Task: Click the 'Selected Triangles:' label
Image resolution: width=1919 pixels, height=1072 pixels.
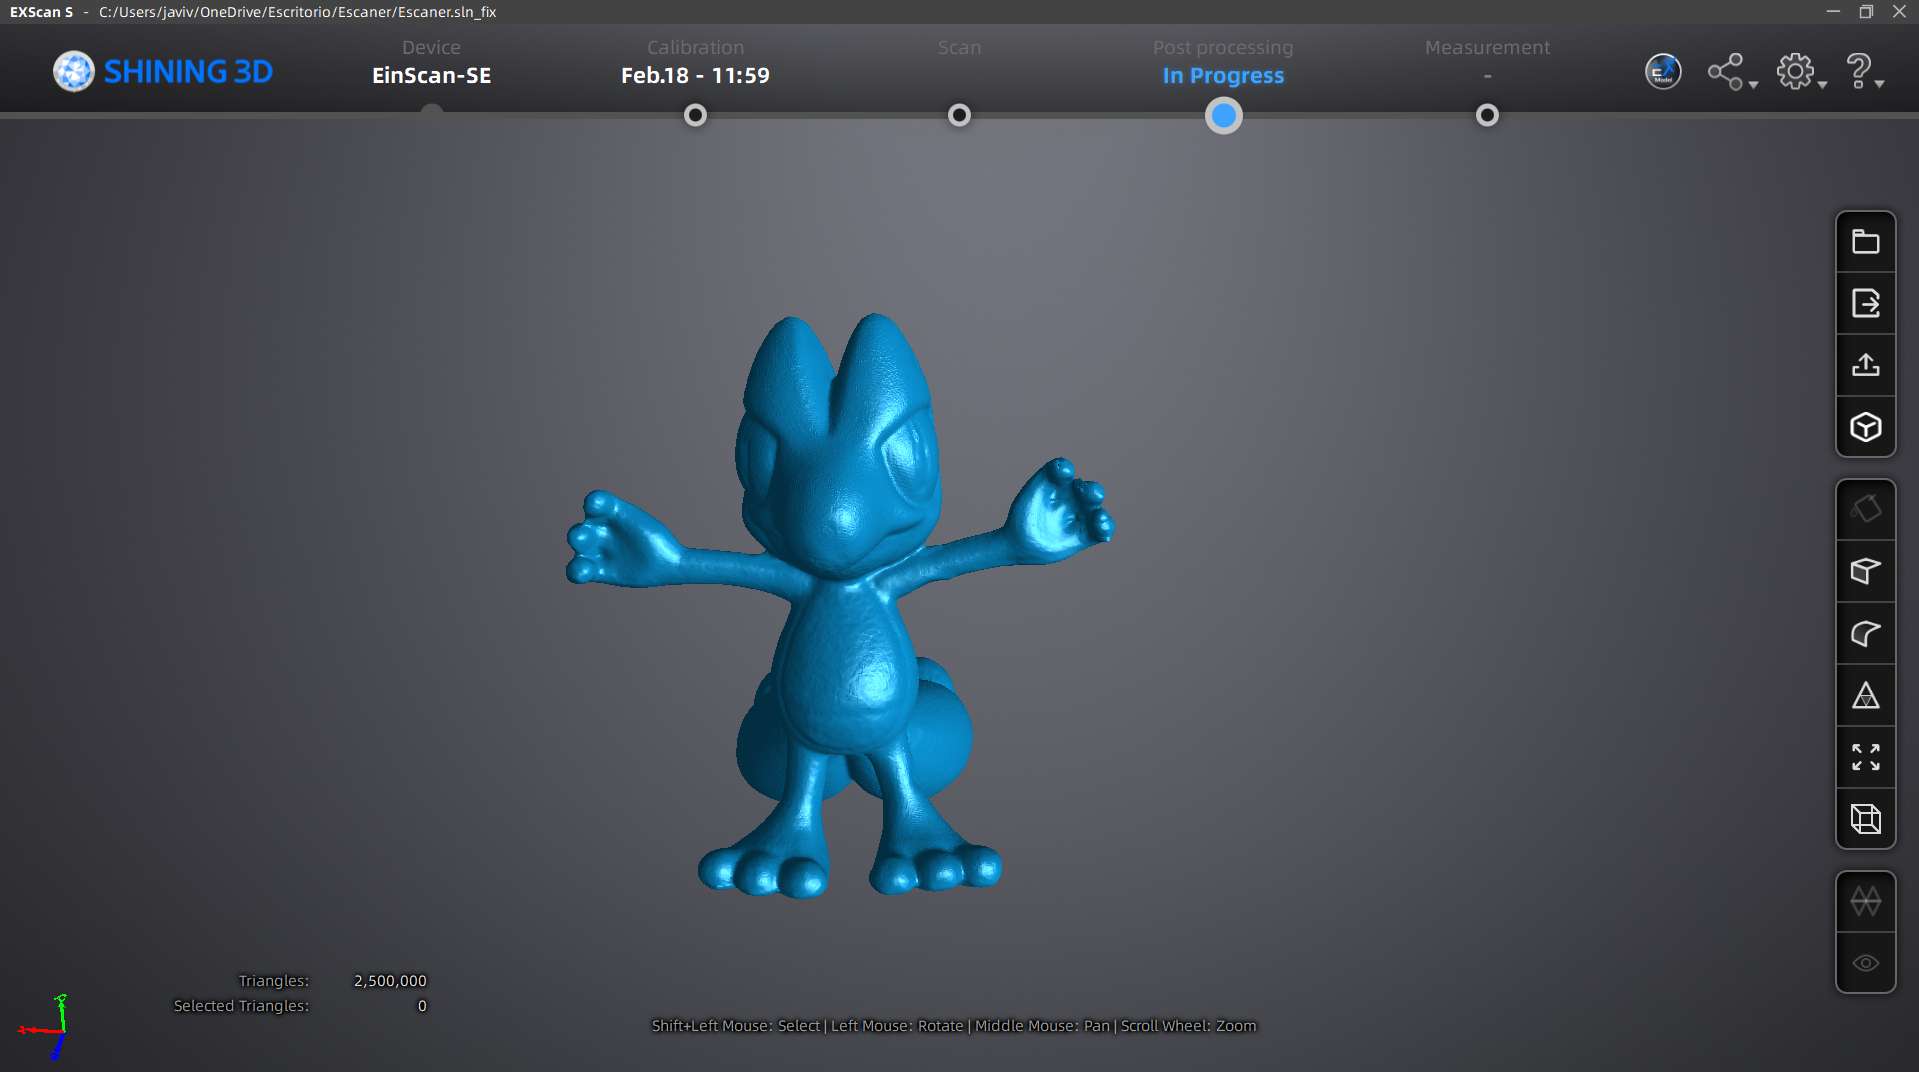Action: coord(241,1006)
